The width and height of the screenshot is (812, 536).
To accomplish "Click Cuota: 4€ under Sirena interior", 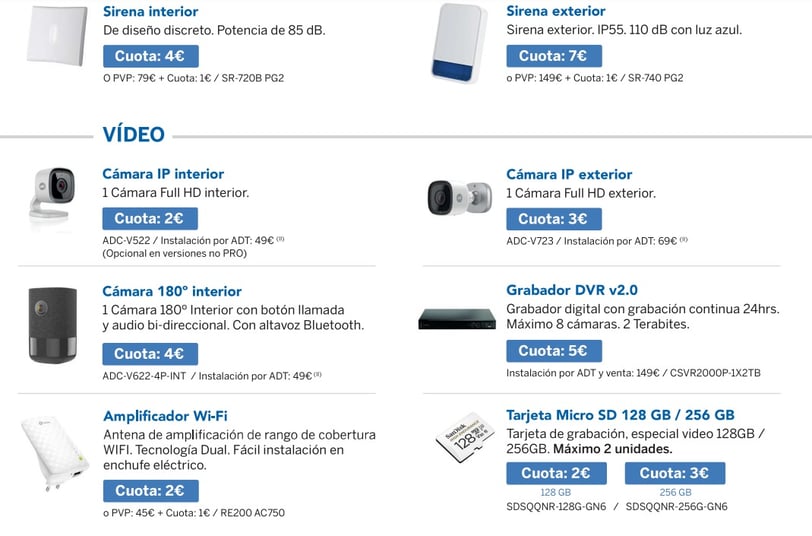I will click(x=151, y=56).
